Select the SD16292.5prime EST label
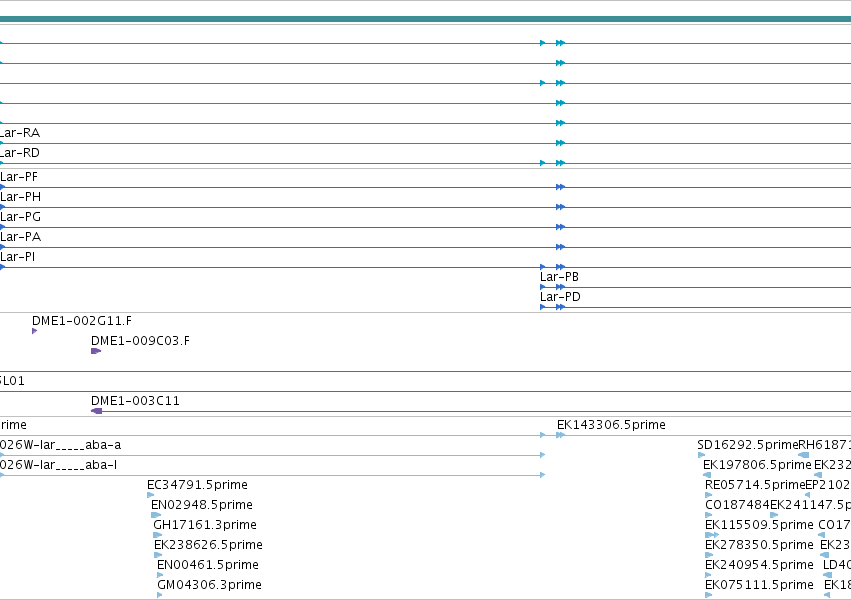This screenshot has height=600, width=851. 748,445
